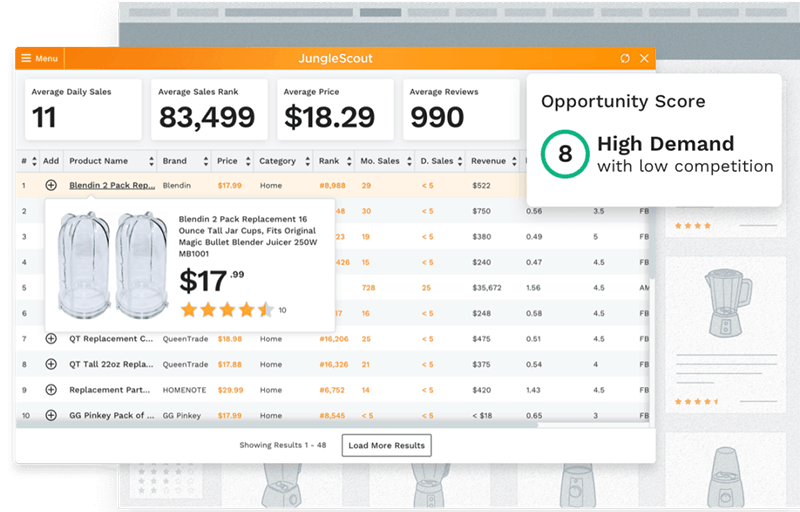This screenshot has width=800, height=512.
Task: Select product name QT Replacement C...
Action: (x=111, y=339)
